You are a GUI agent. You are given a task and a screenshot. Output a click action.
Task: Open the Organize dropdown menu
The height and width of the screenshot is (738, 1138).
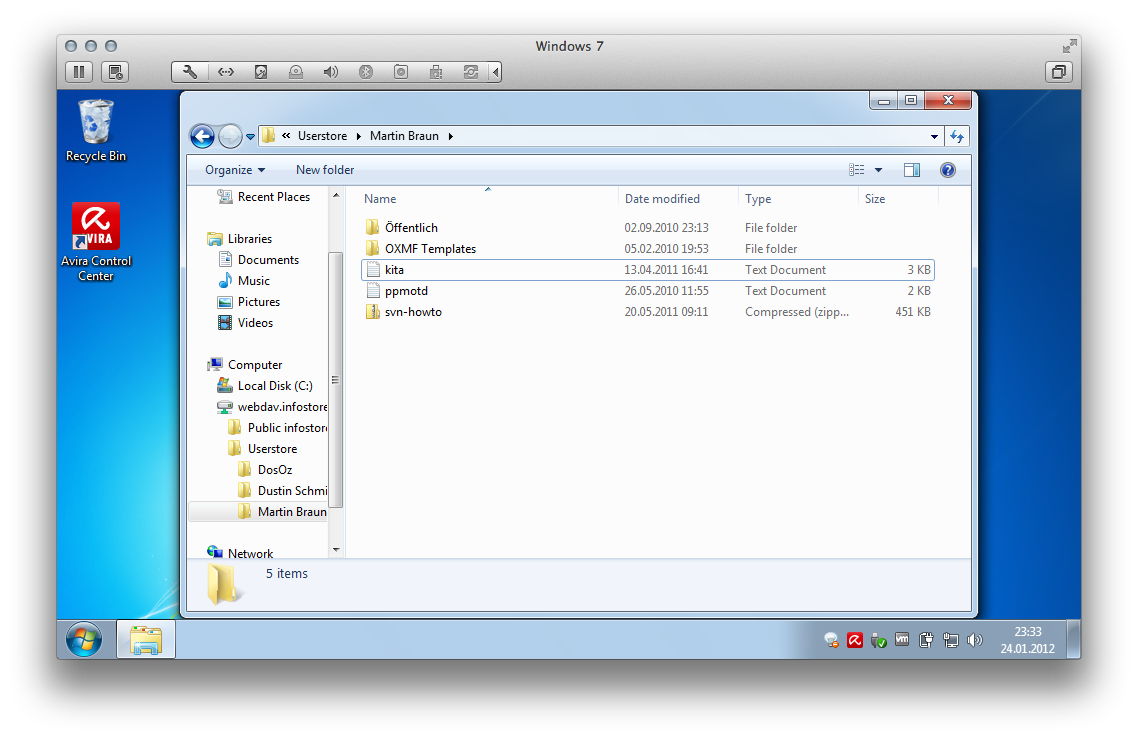point(235,170)
